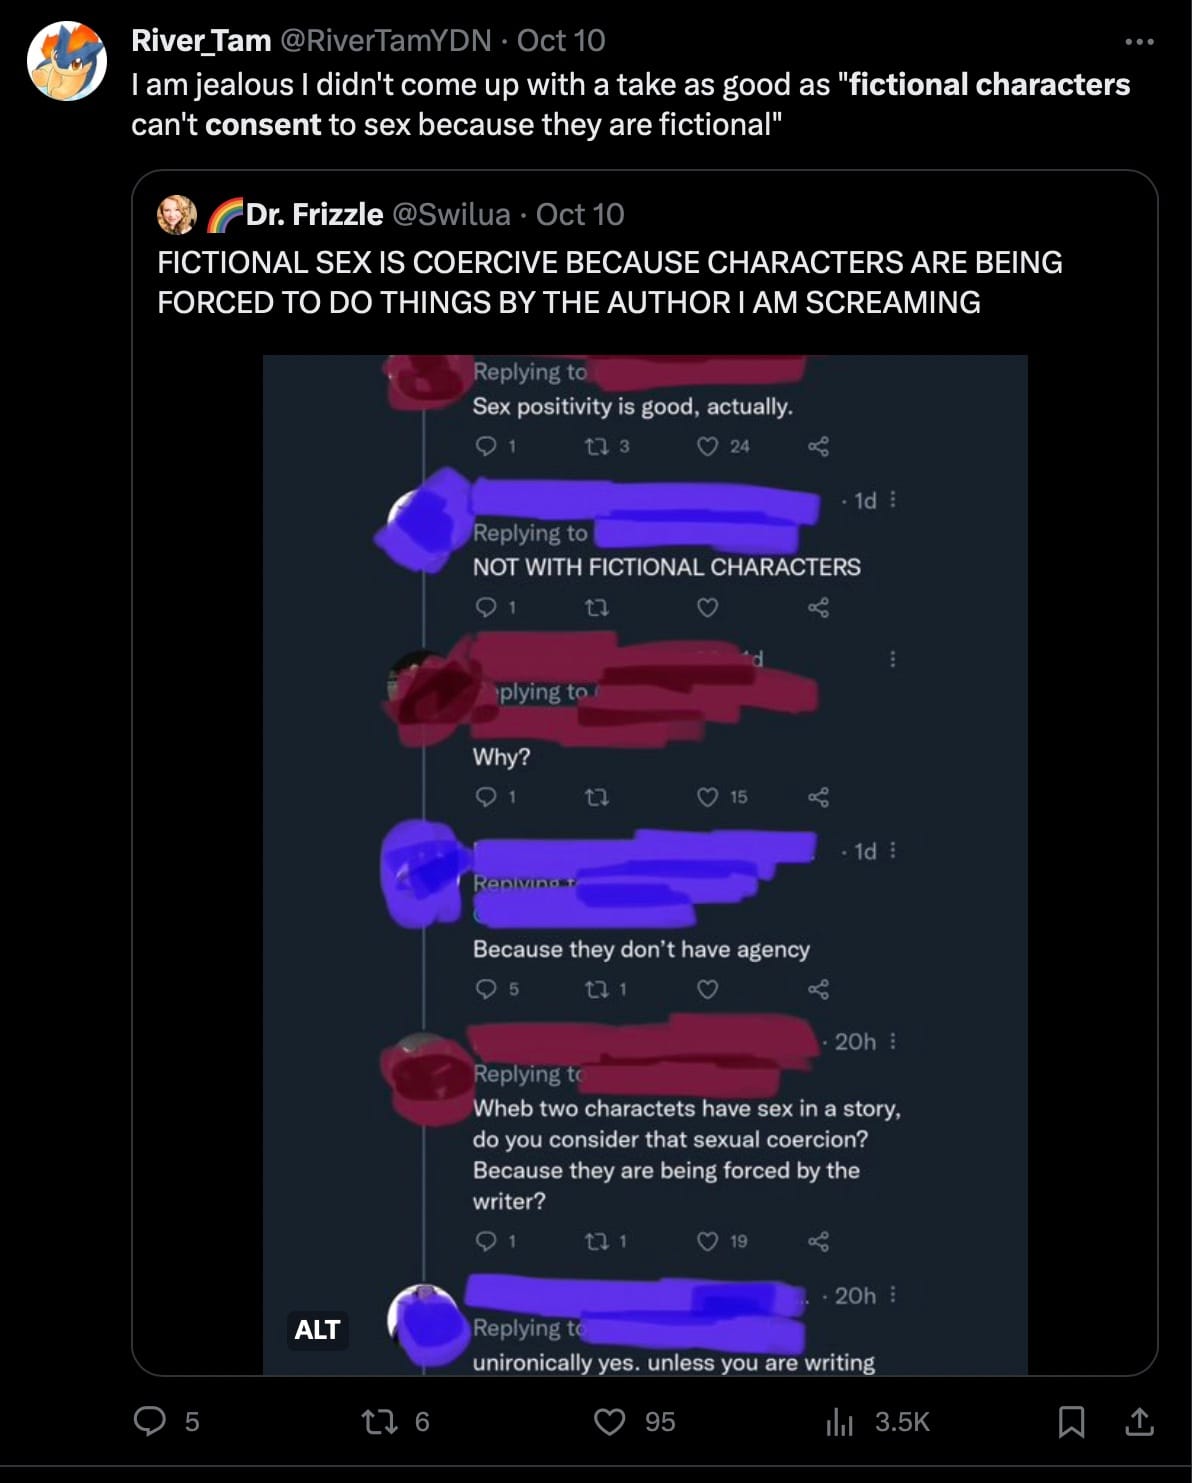
Task: Click the reply count 5 under the post
Action: click(192, 1421)
